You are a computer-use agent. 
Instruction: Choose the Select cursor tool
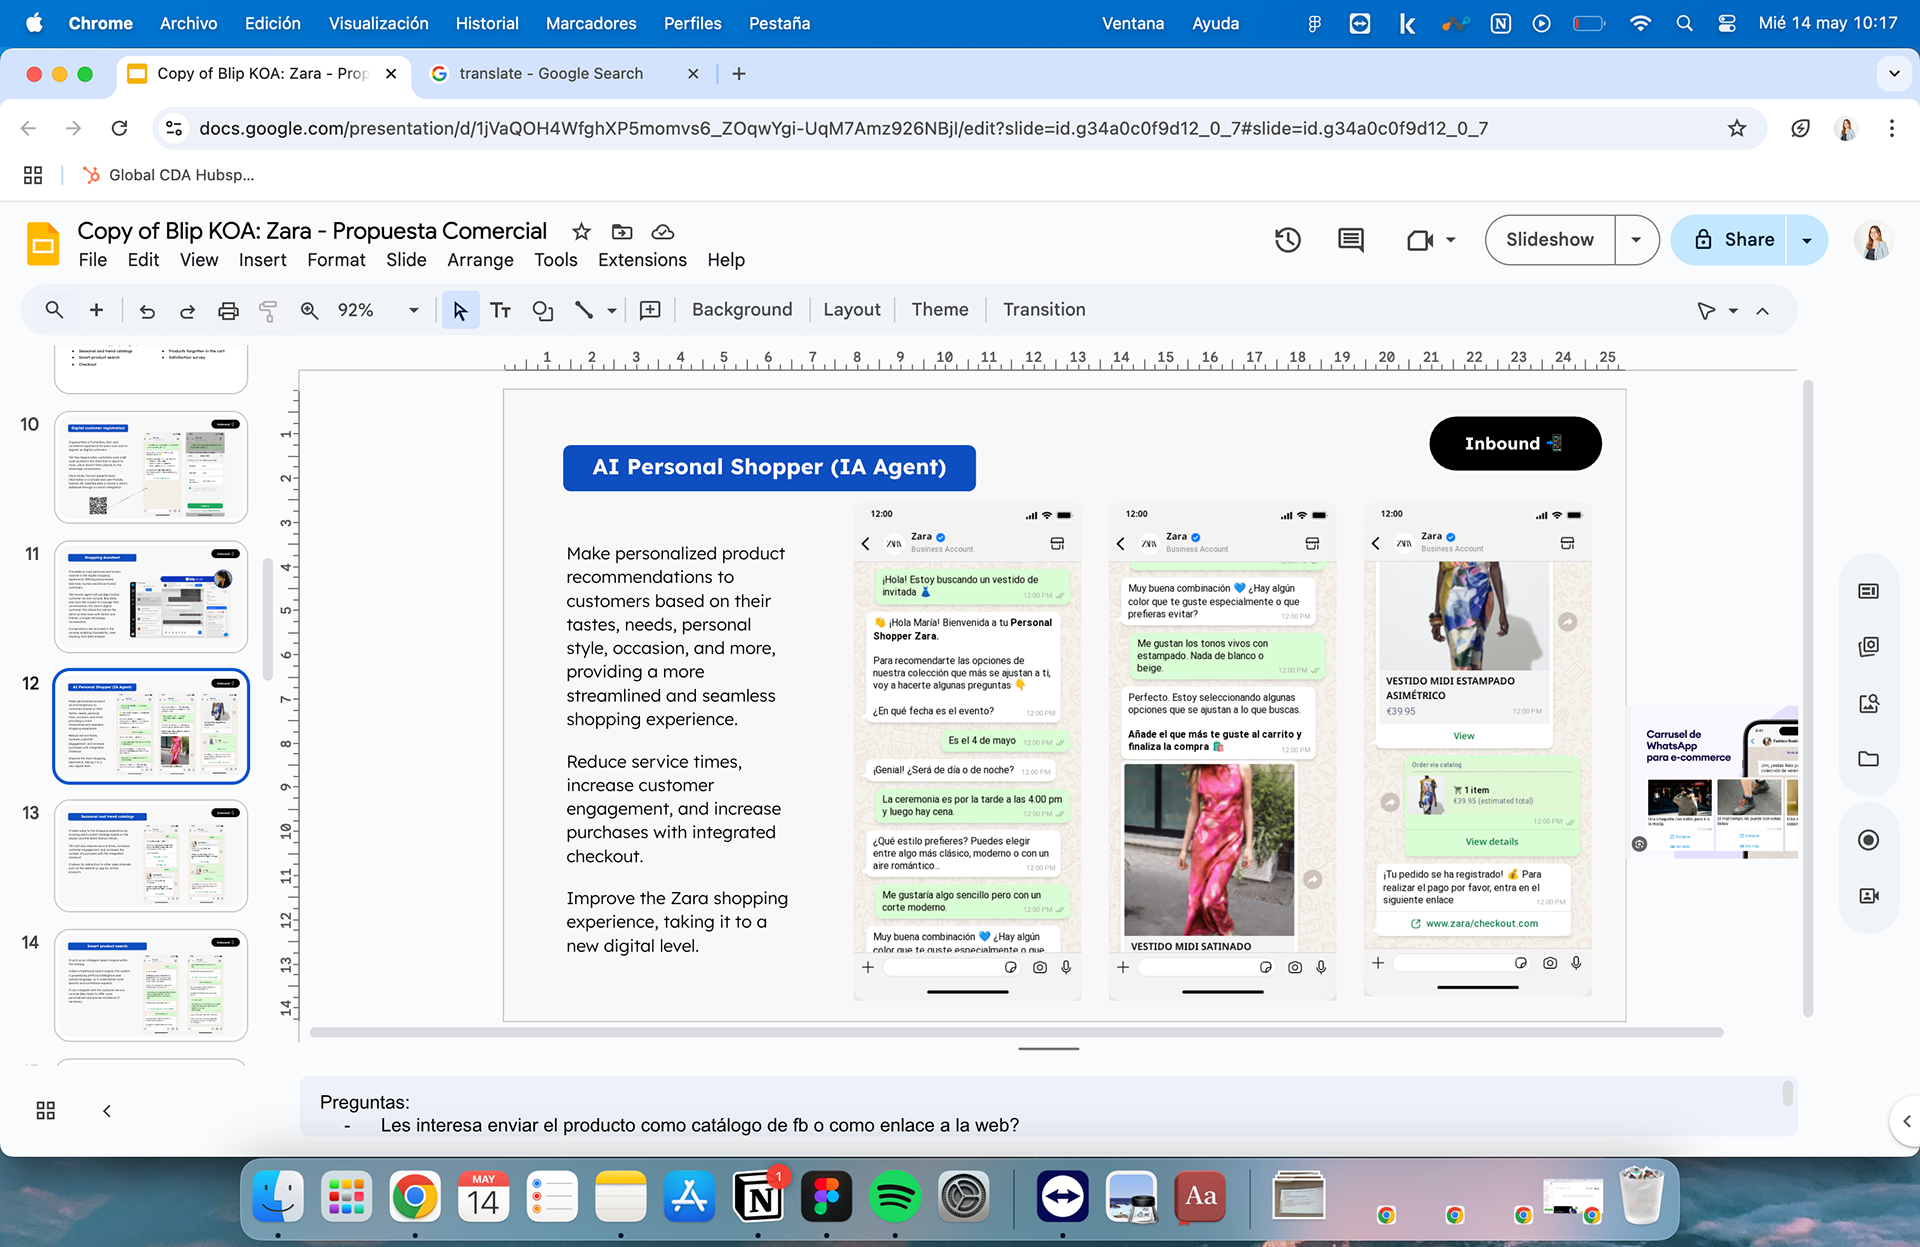coord(460,310)
